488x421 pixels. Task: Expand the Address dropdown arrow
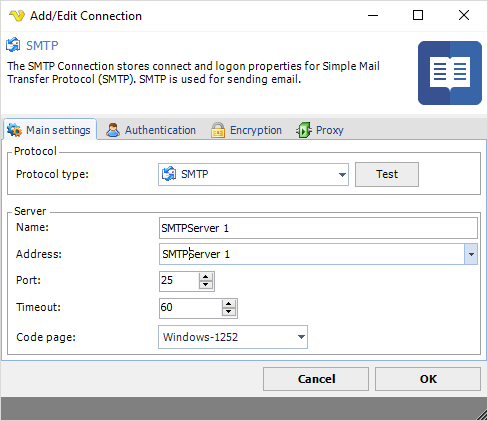point(471,254)
